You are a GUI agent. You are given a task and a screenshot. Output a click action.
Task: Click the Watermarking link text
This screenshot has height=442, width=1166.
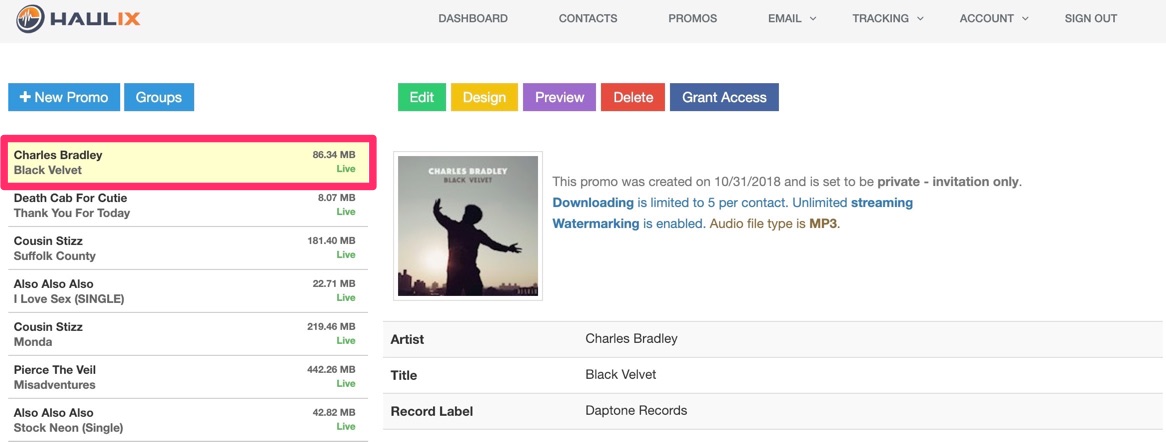(x=596, y=223)
